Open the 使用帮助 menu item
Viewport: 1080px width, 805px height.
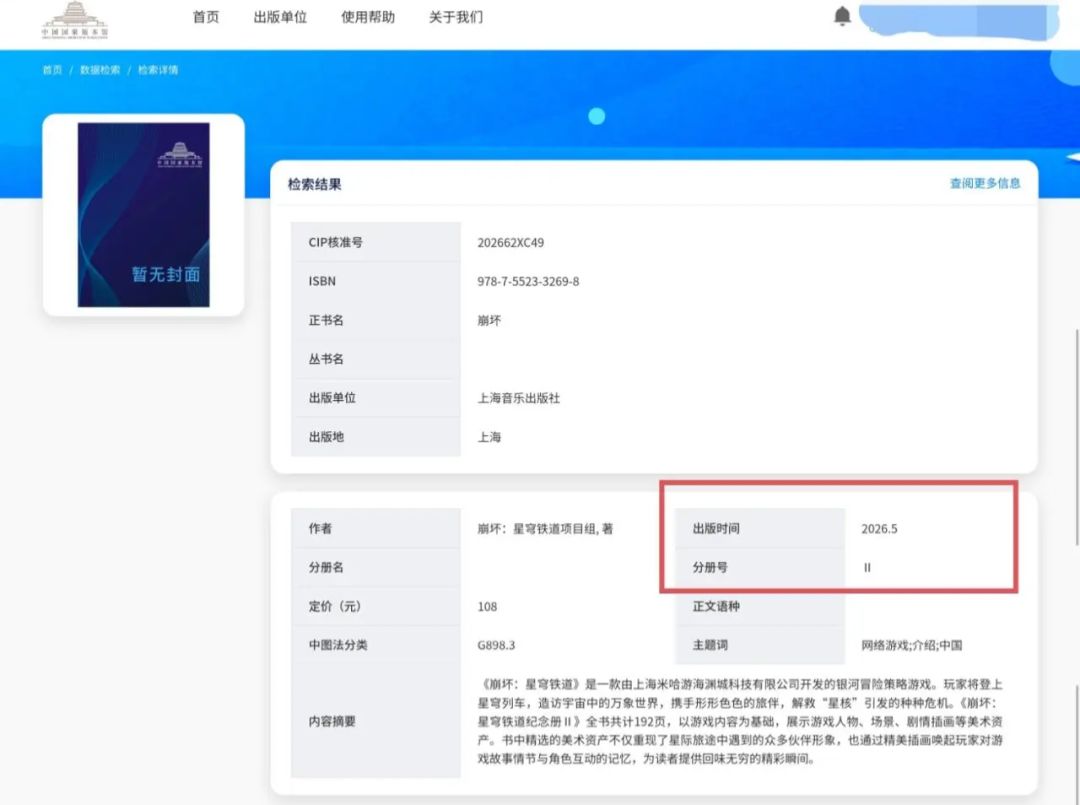368,17
